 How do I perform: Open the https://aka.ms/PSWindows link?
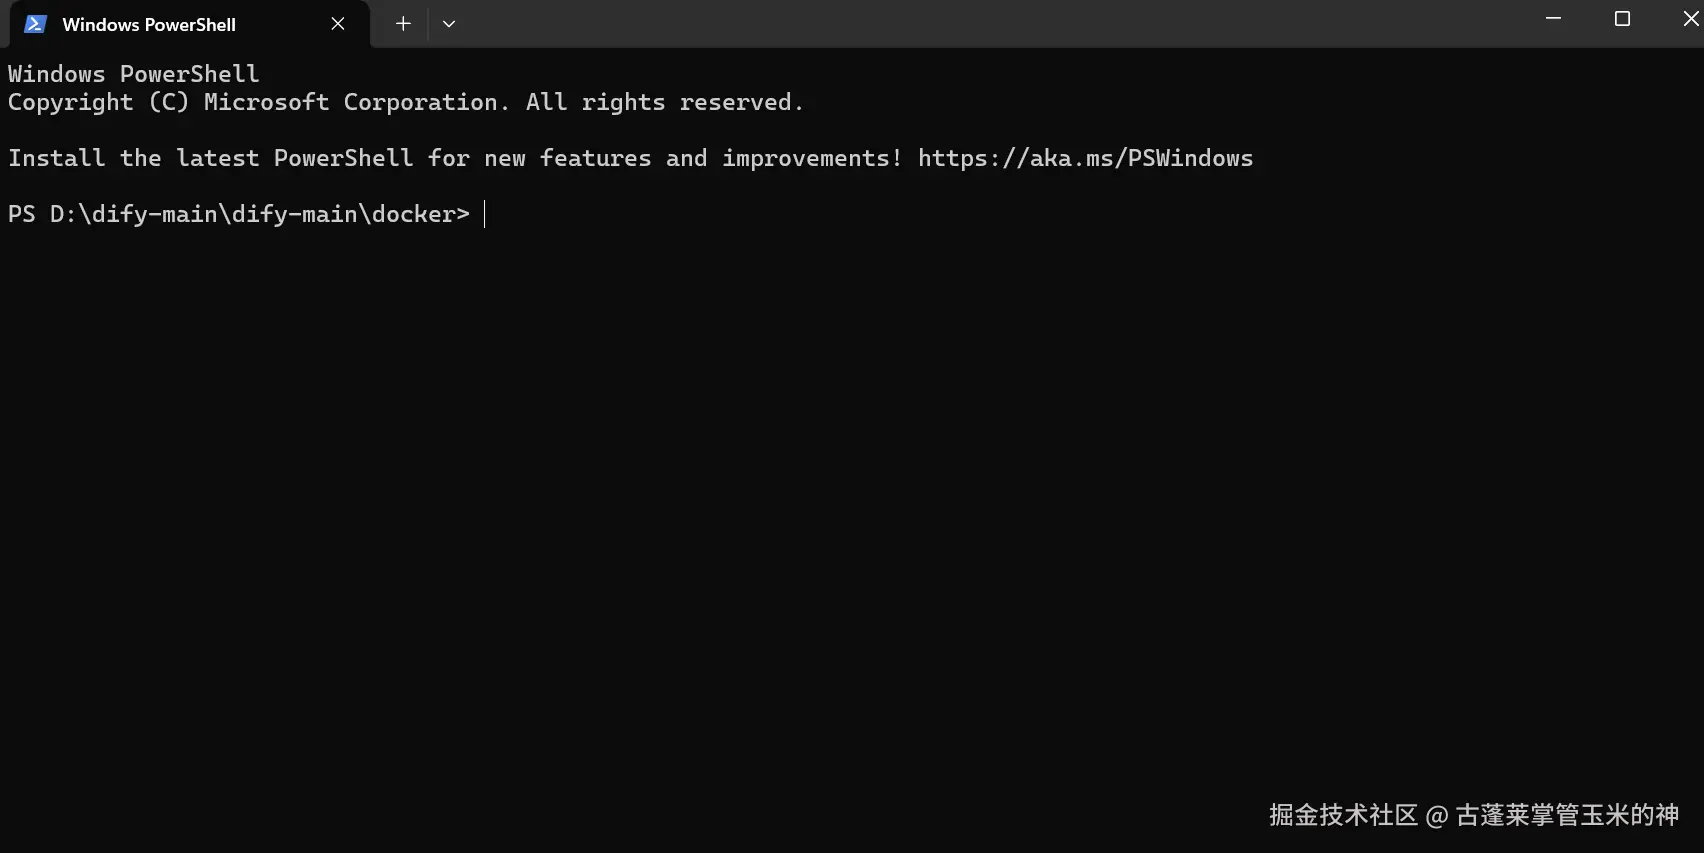pyautogui.click(x=1085, y=158)
